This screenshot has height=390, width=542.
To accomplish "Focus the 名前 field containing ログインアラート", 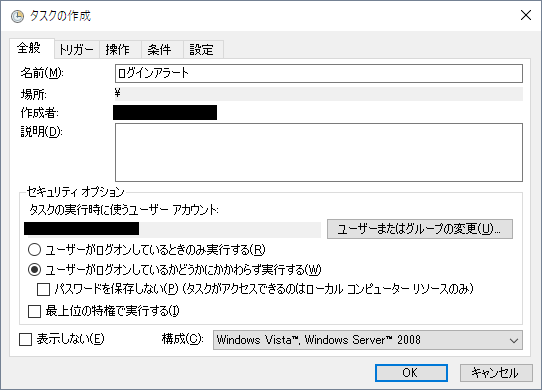I will [x=319, y=73].
